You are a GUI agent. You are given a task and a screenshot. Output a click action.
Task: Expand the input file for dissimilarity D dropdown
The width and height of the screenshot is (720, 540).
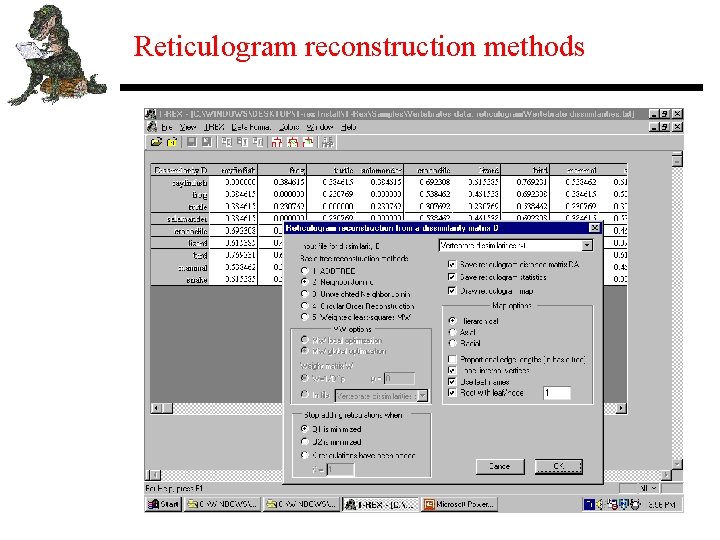[587, 246]
